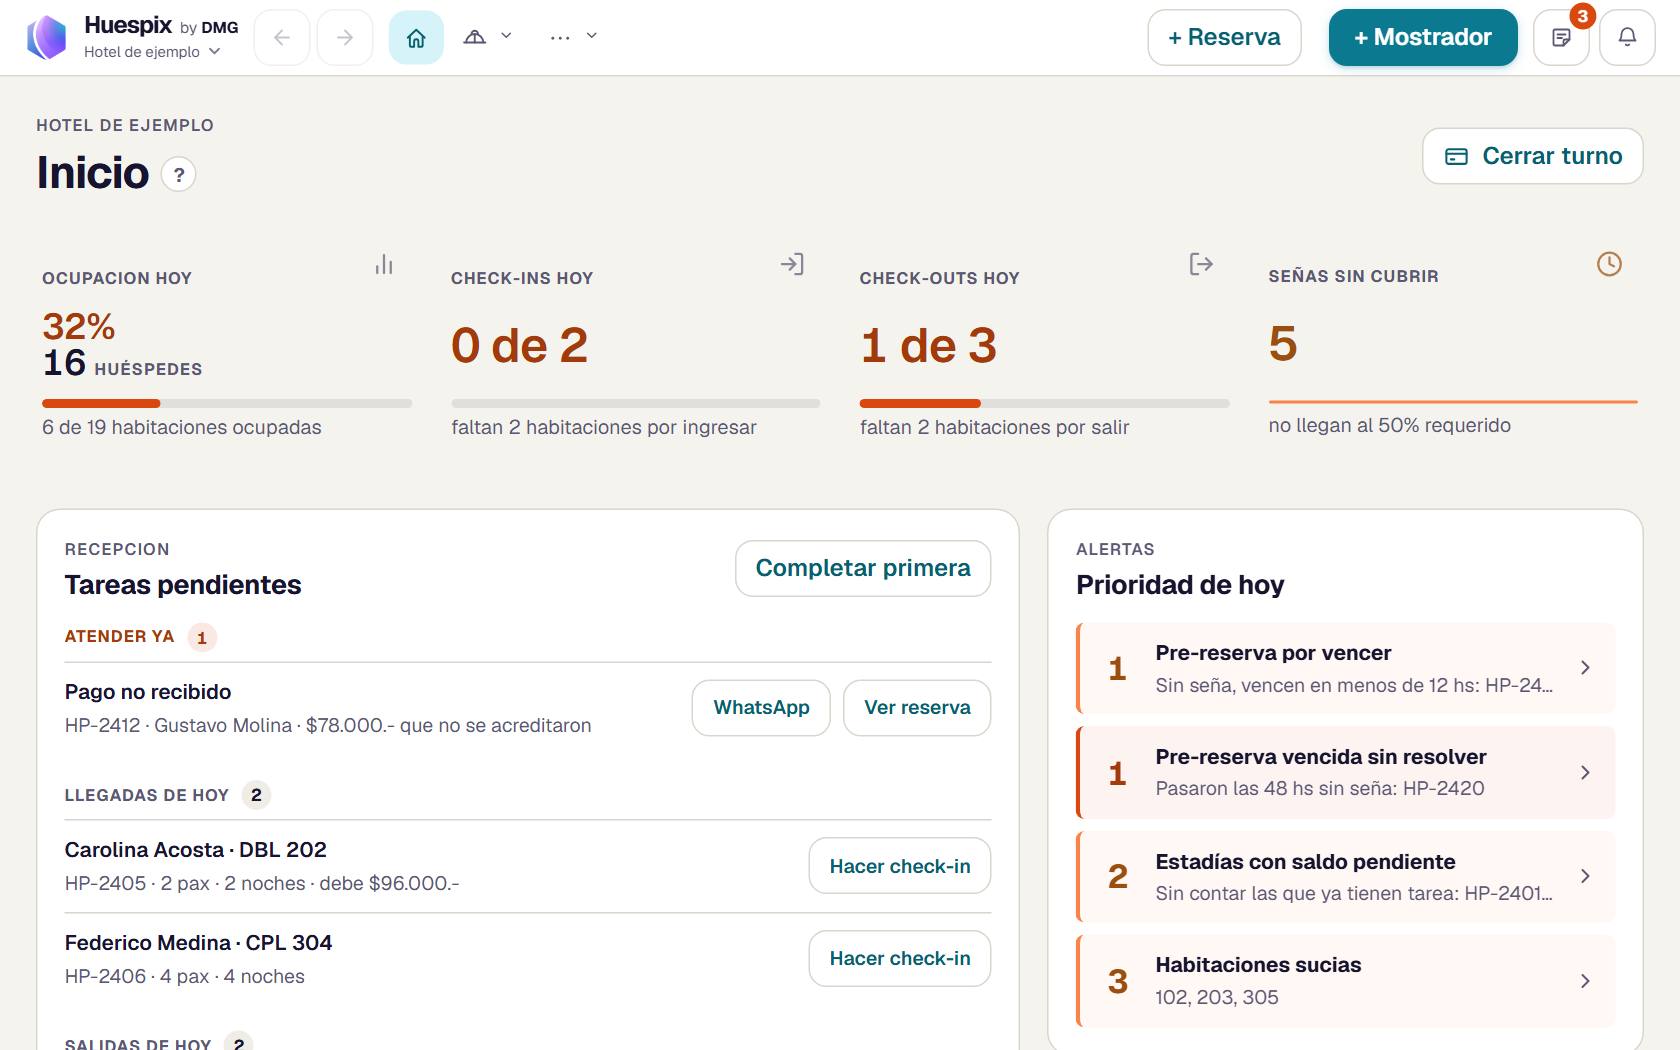
Task: Click Completar primera button
Action: tap(863, 568)
